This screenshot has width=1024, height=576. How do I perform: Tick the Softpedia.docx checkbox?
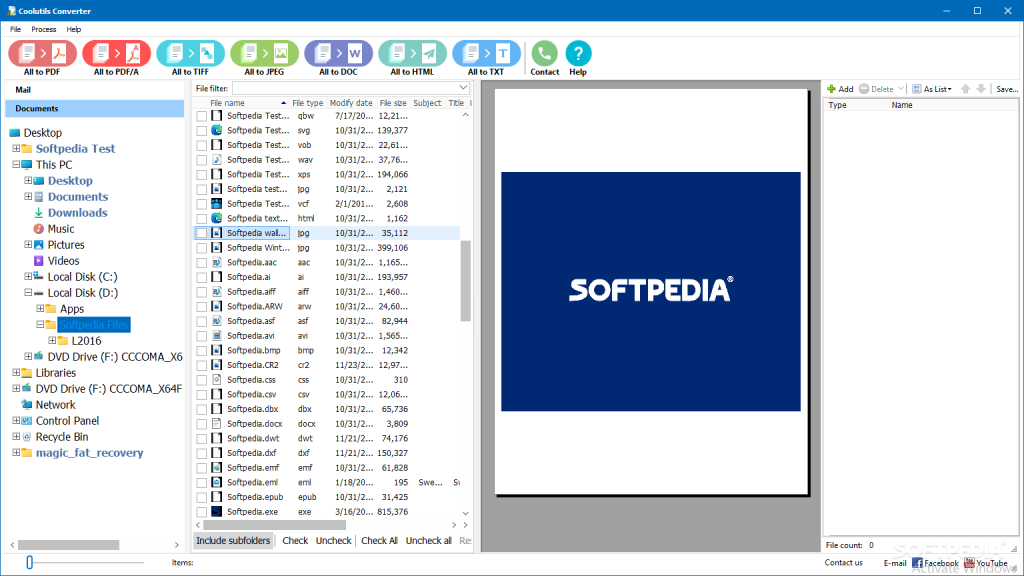click(202, 424)
